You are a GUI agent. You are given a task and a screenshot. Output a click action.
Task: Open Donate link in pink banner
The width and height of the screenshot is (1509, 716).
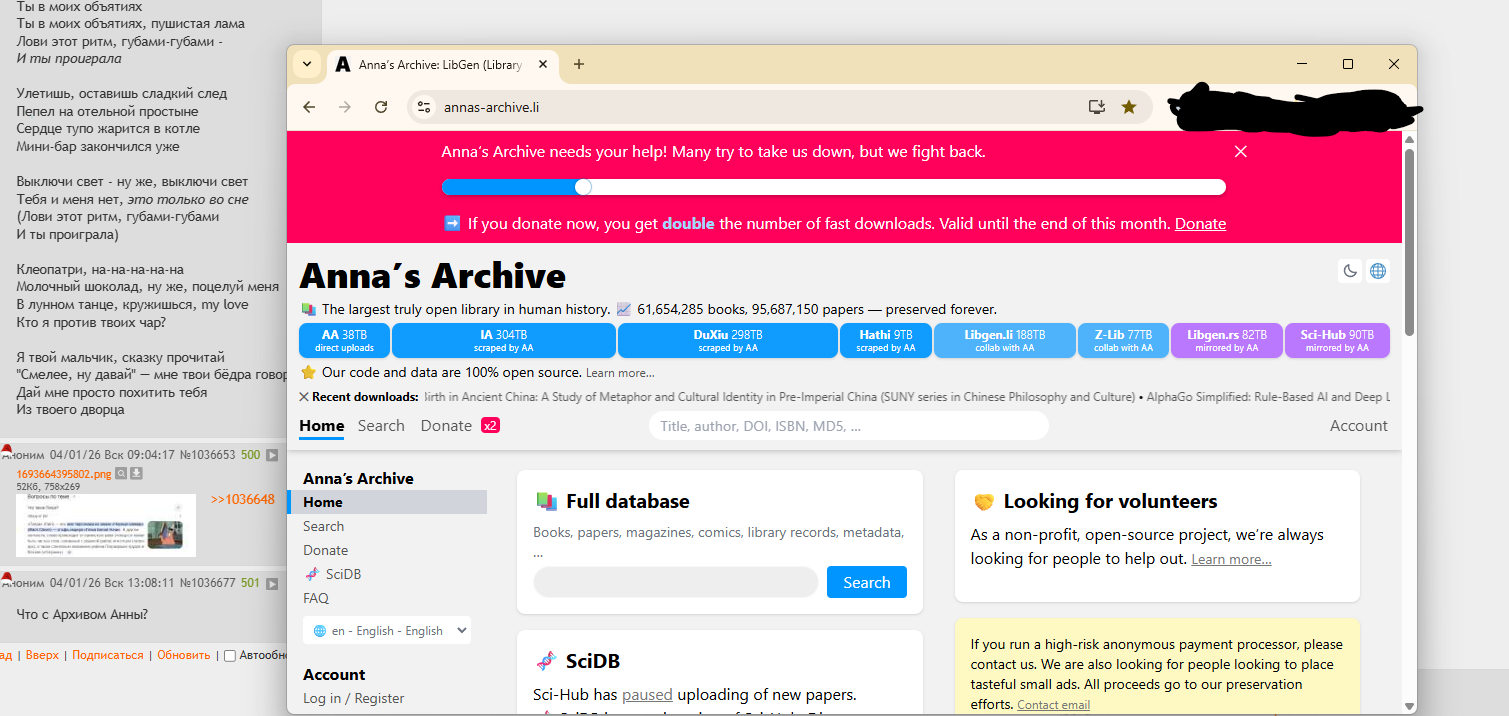[x=1200, y=224]
